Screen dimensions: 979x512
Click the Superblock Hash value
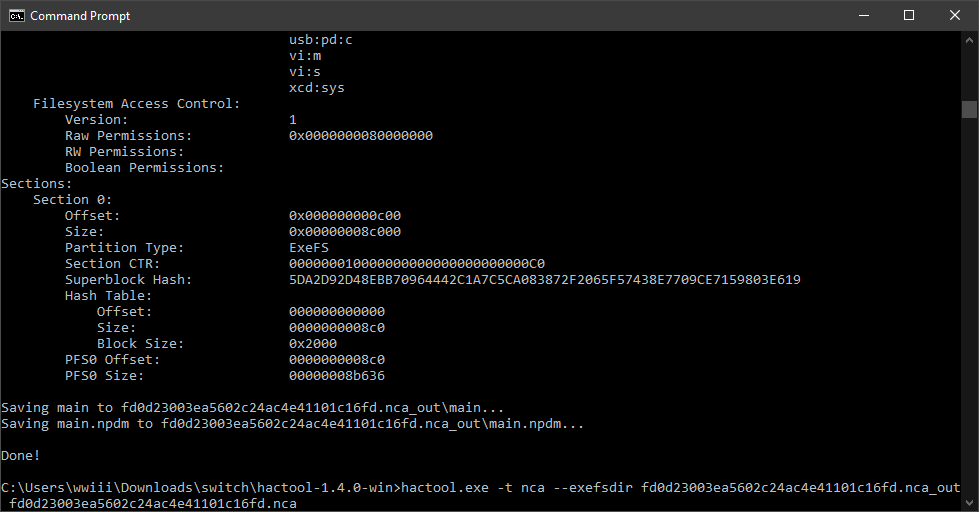click(544, 280)
